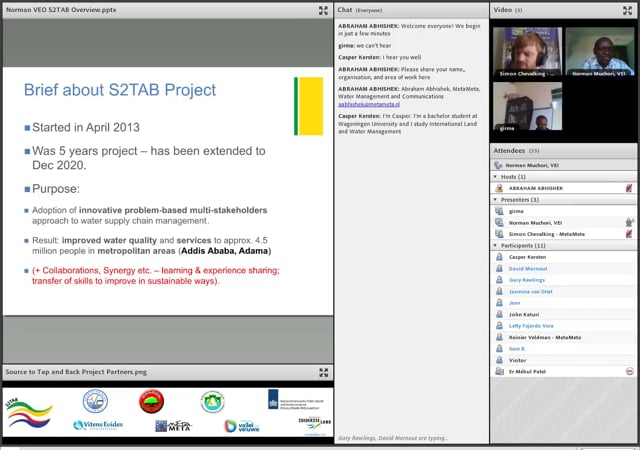
Task: Select participant Casper Kersten
Action: coord(563,257)
